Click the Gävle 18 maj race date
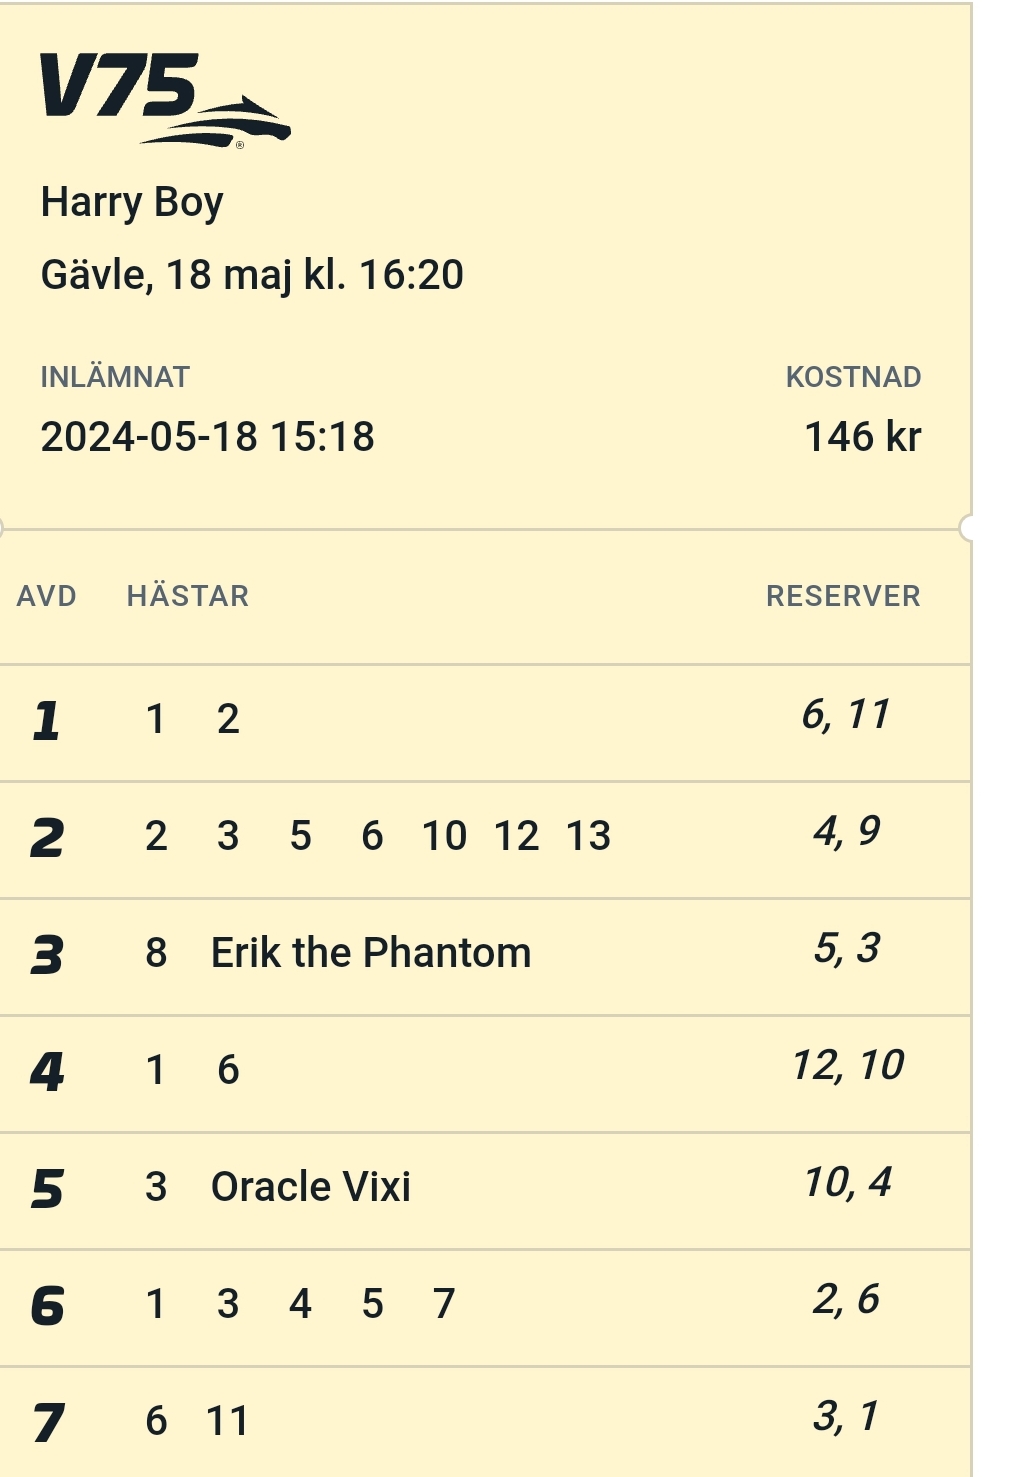1021x1477 pixels. 252,275
